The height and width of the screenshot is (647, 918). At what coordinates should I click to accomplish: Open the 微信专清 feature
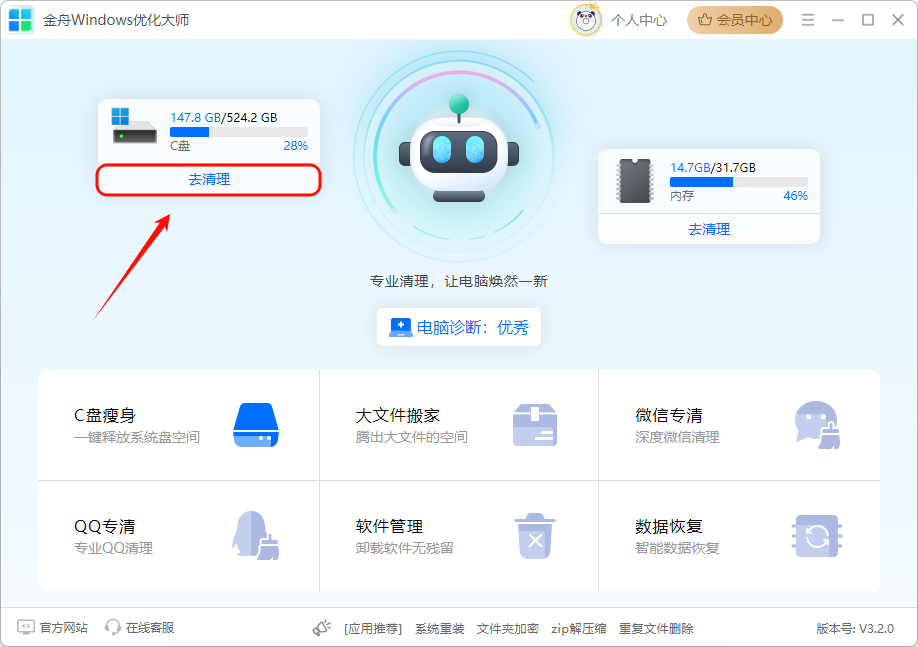pos(739,425)
